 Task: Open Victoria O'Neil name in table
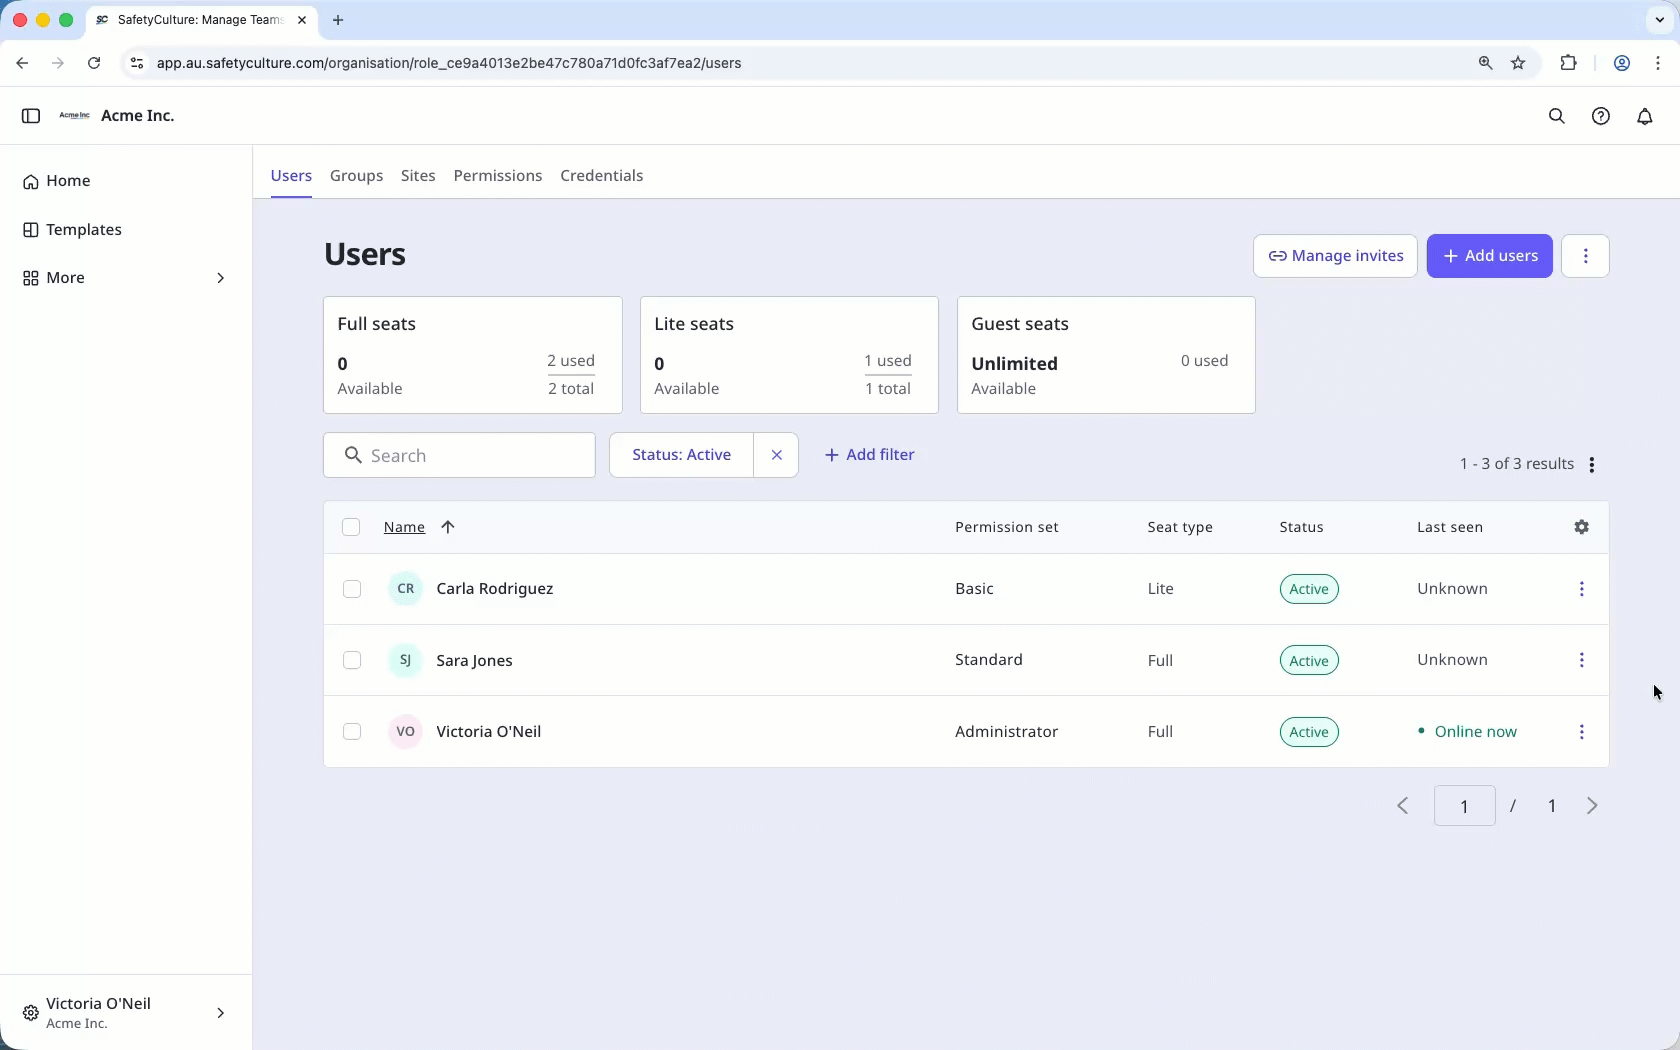[x=489, y=732]
